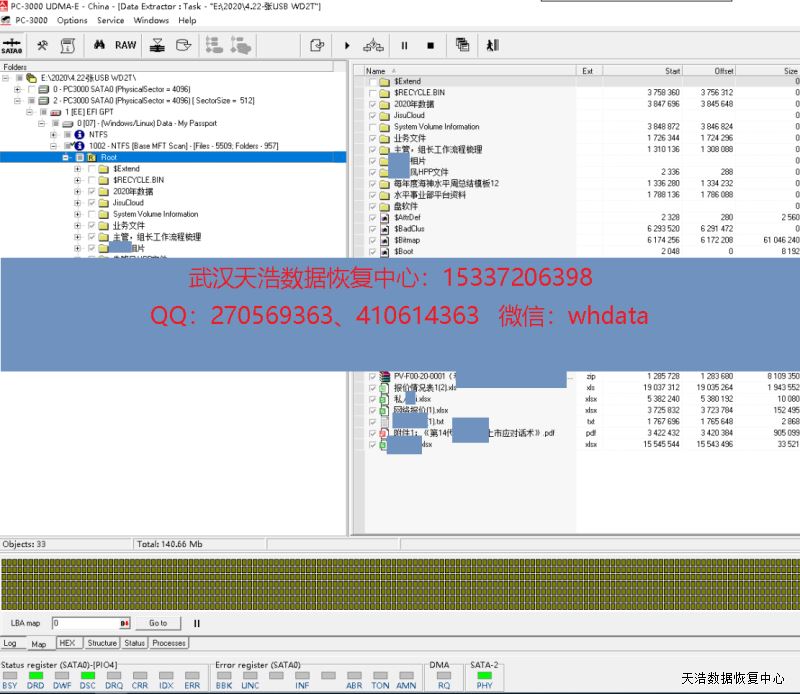Open the Structure tab

pos(101,643)
